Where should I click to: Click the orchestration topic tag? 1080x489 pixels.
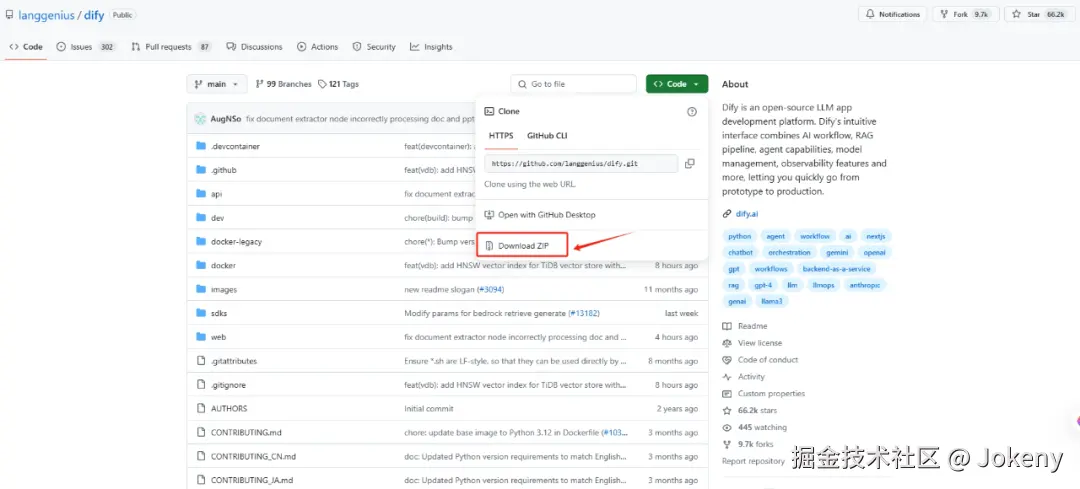click(x=789, y=253)
